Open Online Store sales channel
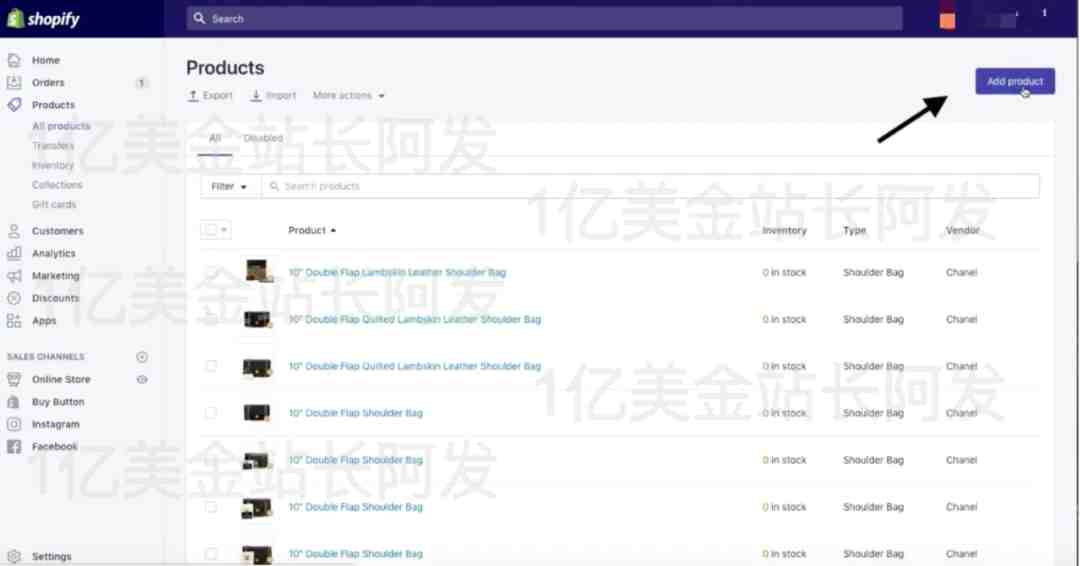The width and height of the screenshot is (1080, 566). (61, 379)
